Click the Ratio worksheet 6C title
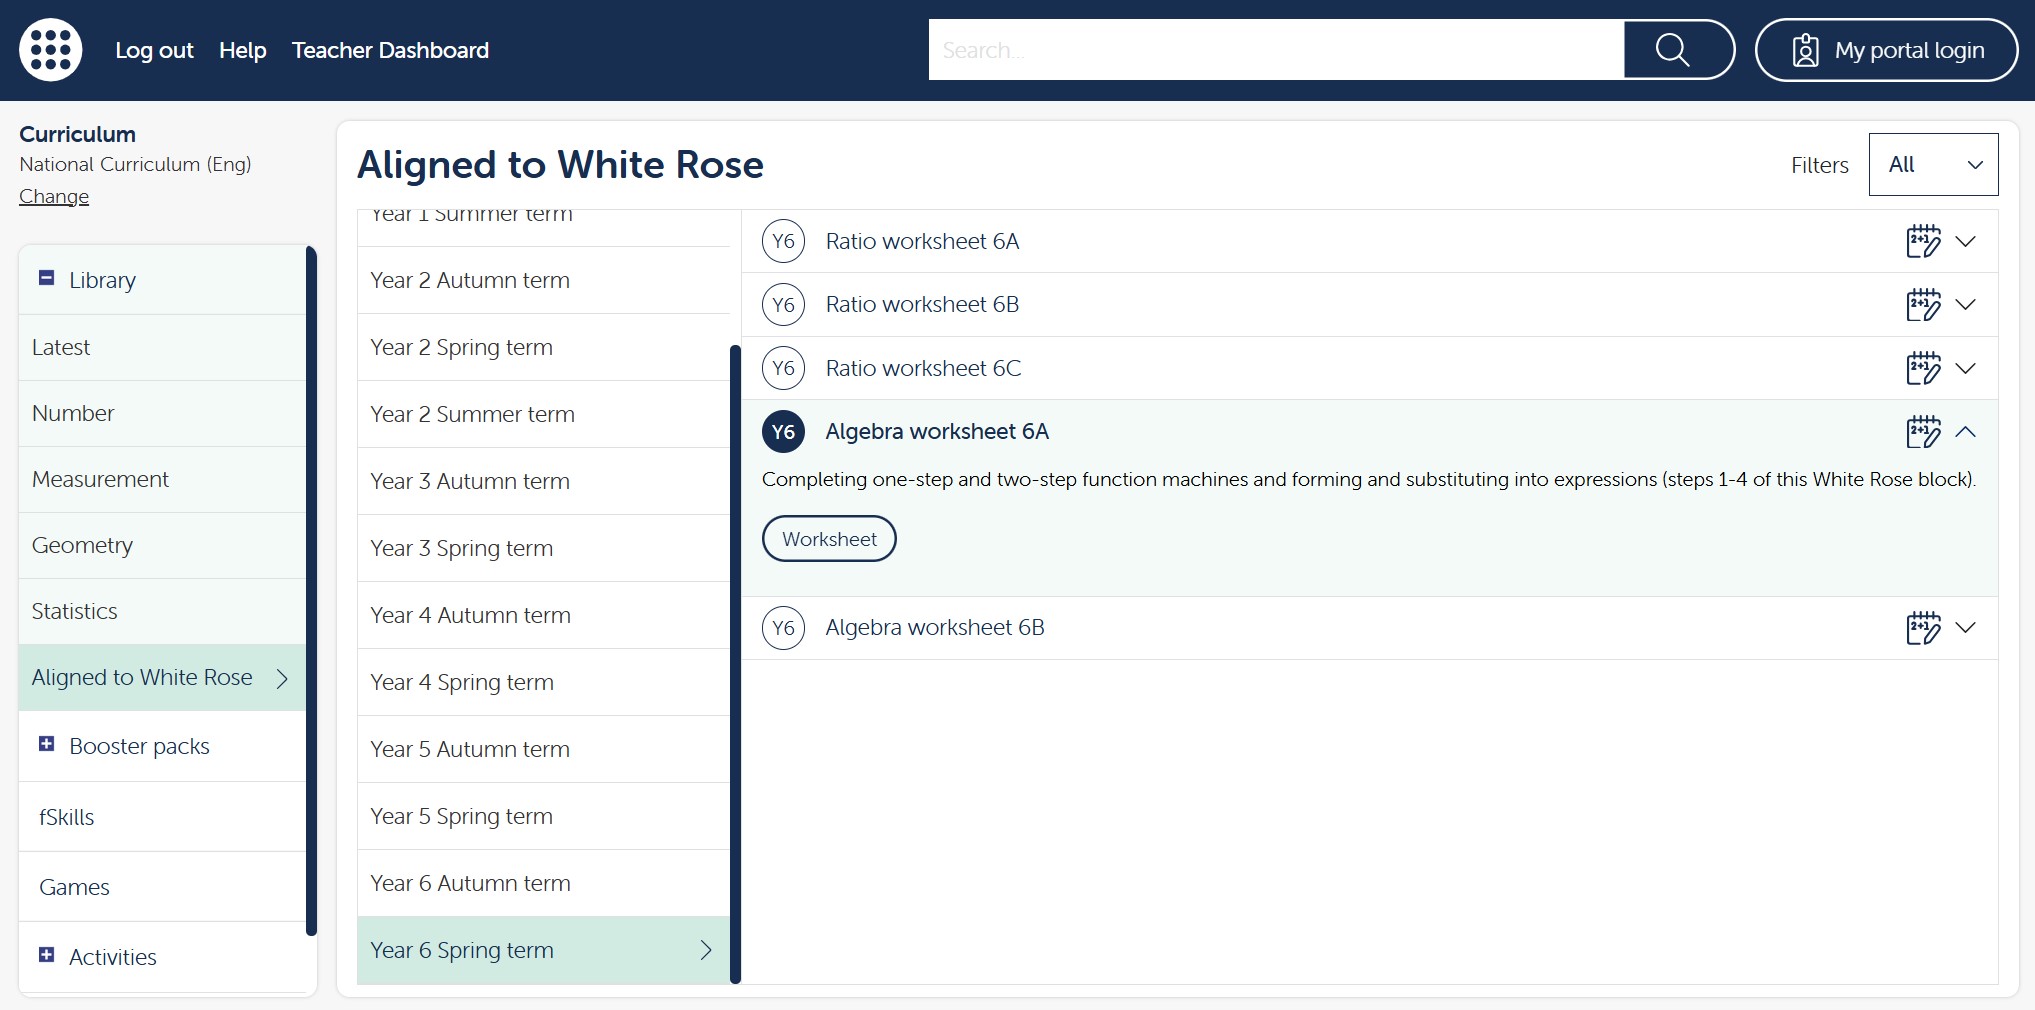Viewport: 2035px width, 1010px height. click(923, 368)
